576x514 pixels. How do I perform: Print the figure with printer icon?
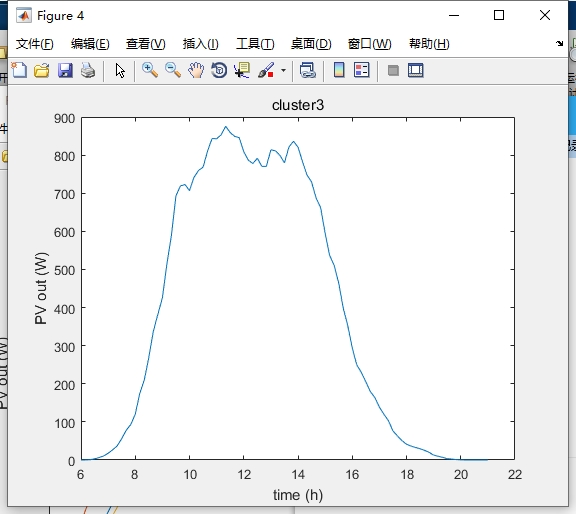(88, 70)
